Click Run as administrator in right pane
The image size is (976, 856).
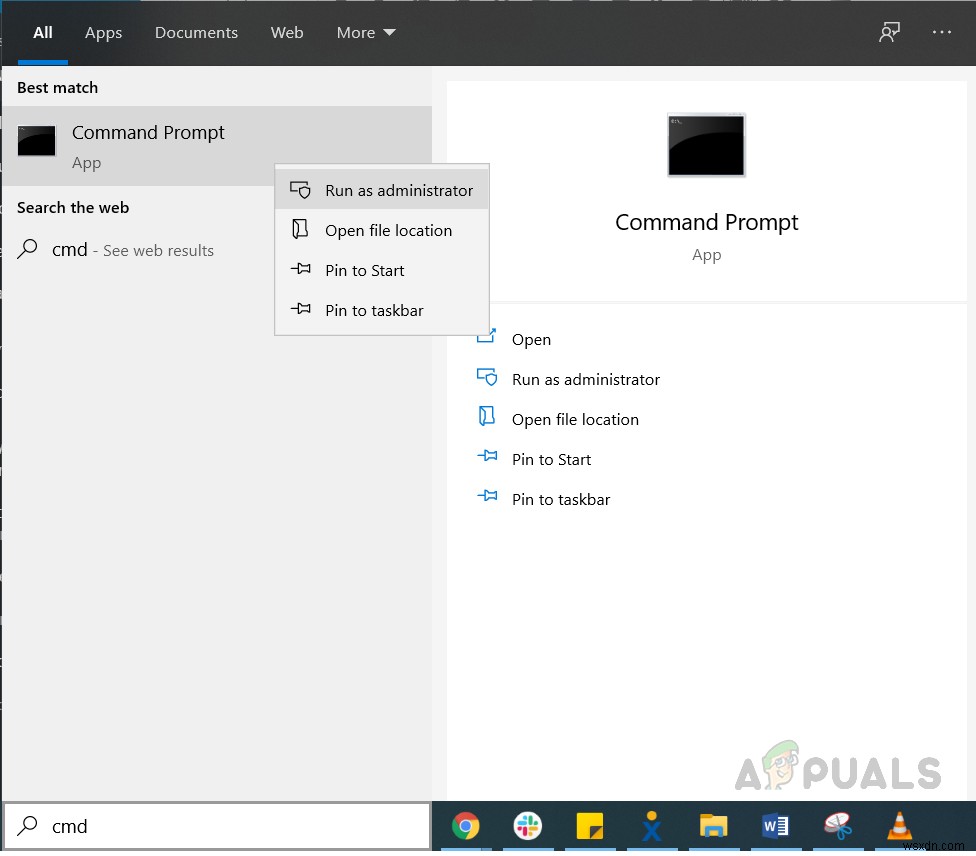tap(585, 379)
